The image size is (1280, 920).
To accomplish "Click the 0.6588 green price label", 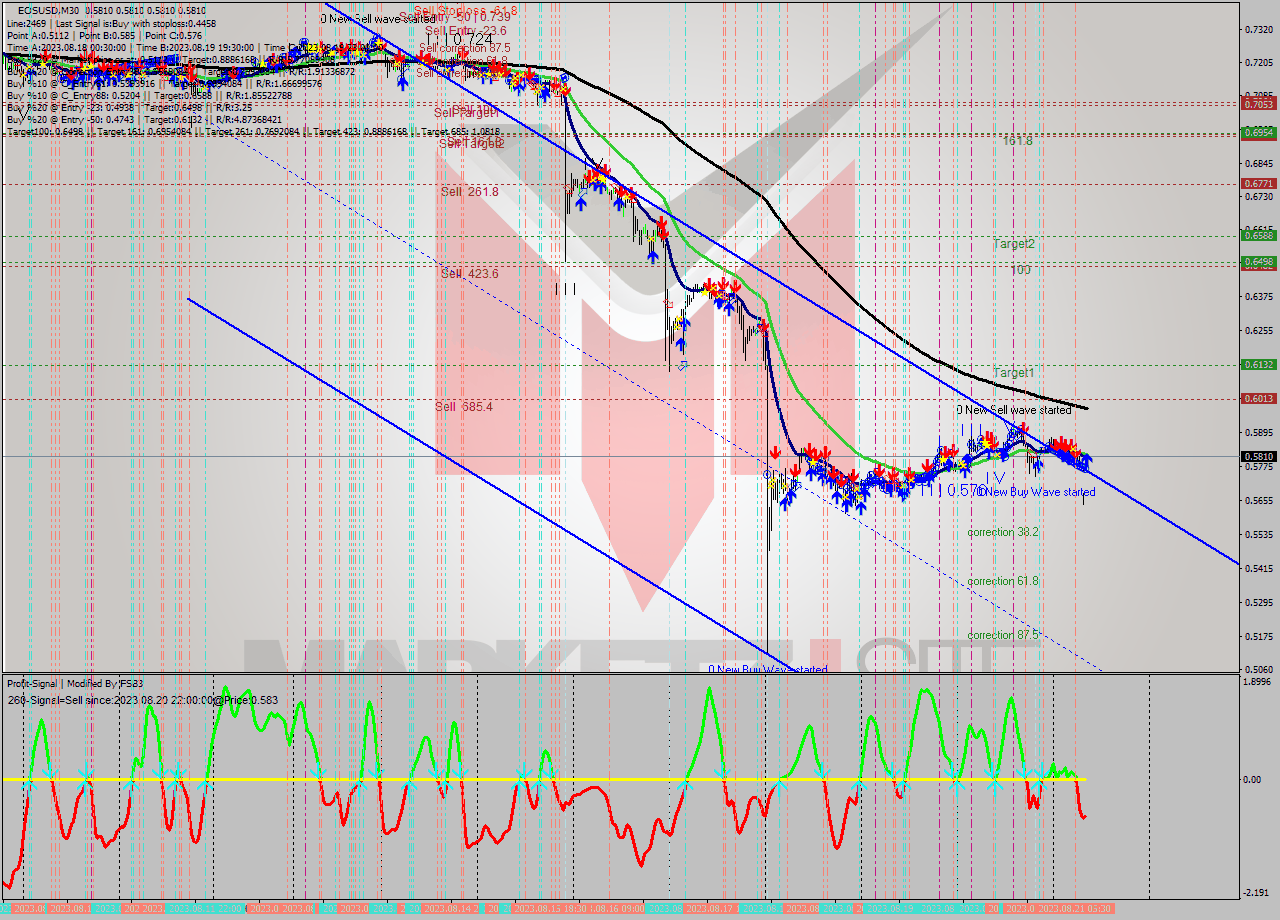I will (1258, 236).
